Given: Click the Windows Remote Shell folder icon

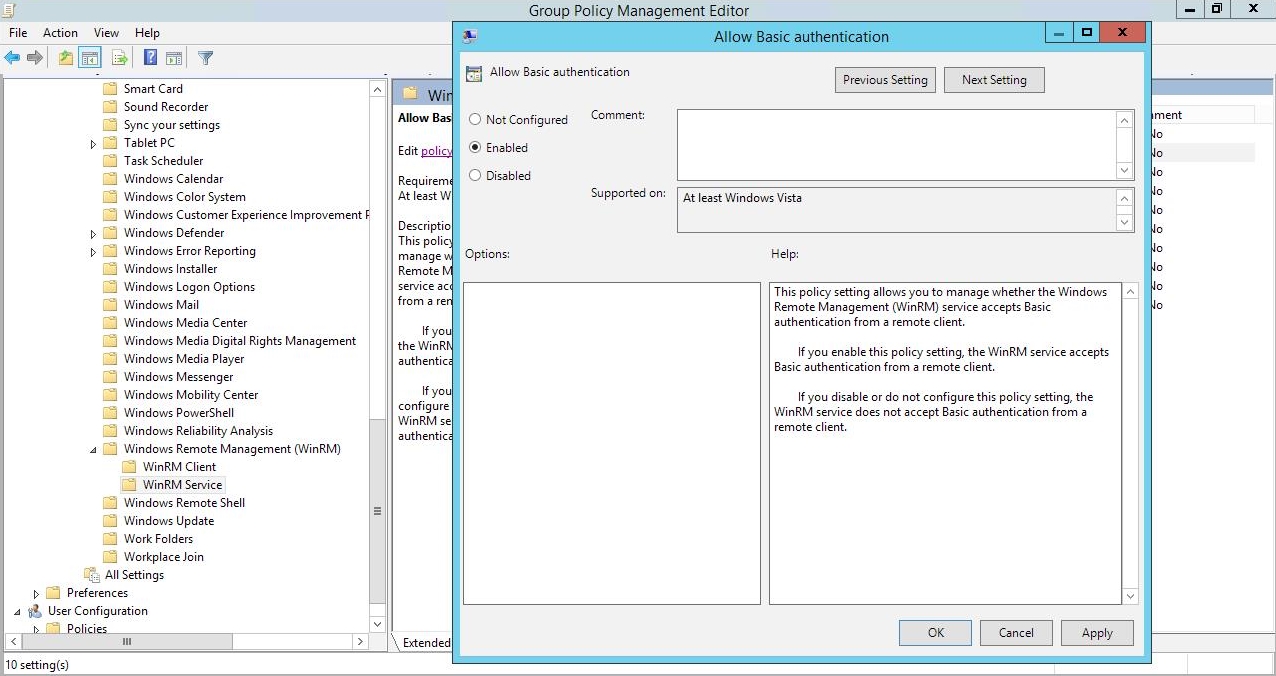Looking at the screenshot, I should (110, 503).
